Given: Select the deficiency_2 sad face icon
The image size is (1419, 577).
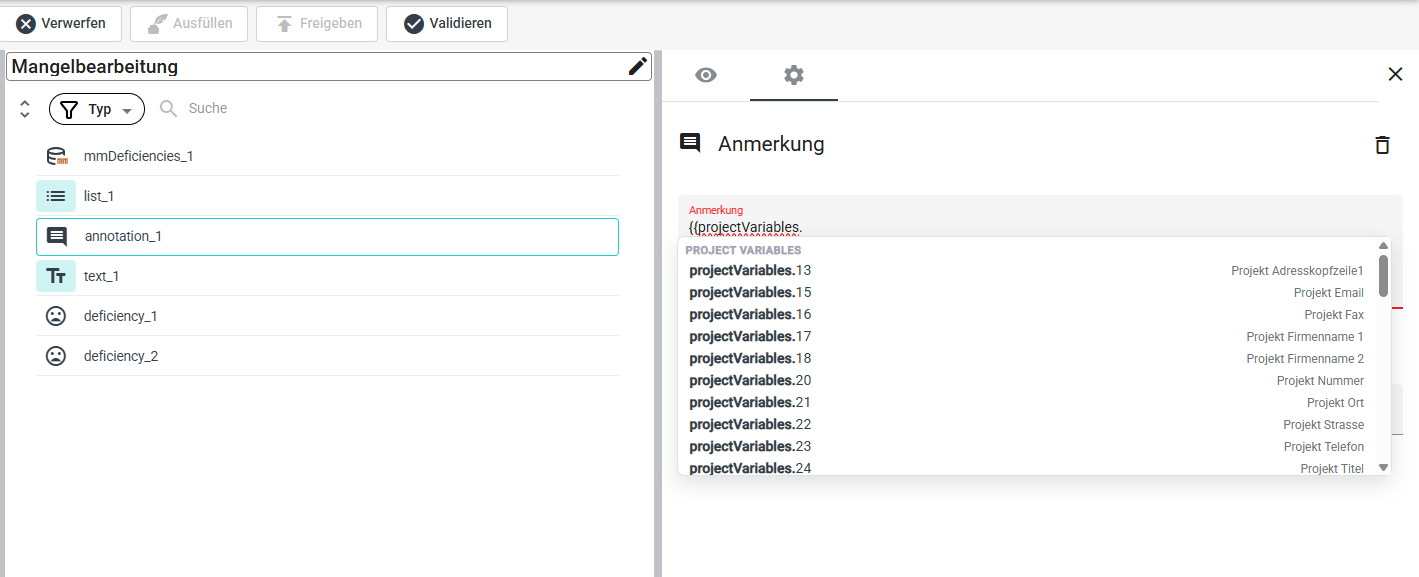Looking at the screenshot, I should (56, 356).
